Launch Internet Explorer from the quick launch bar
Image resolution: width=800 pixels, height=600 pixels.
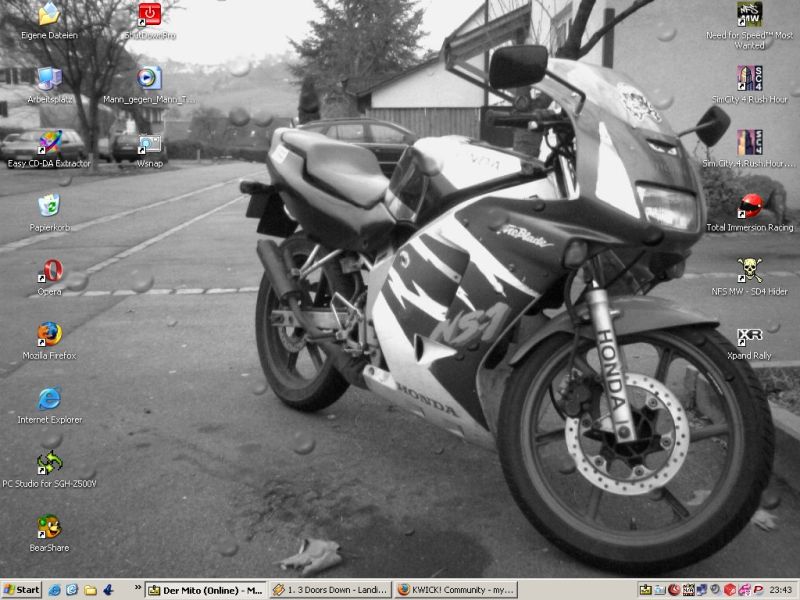pos(54,590)
